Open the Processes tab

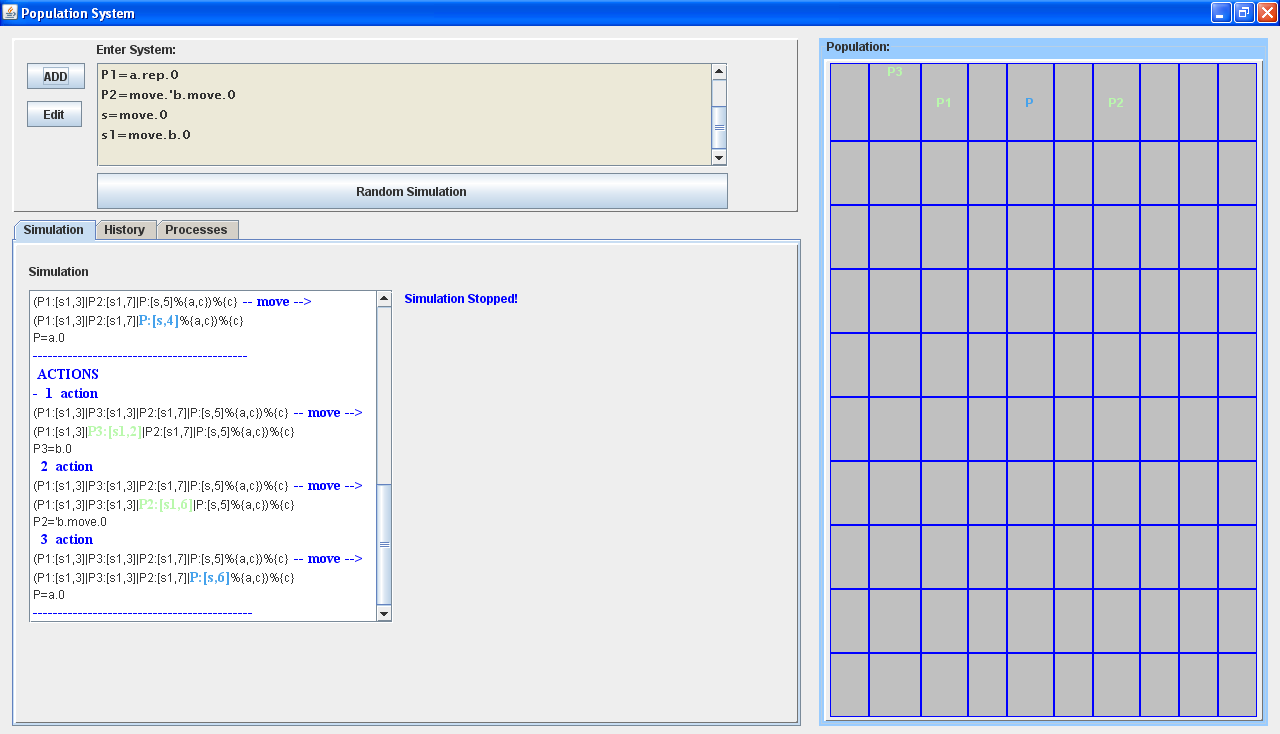pos(196,229)
